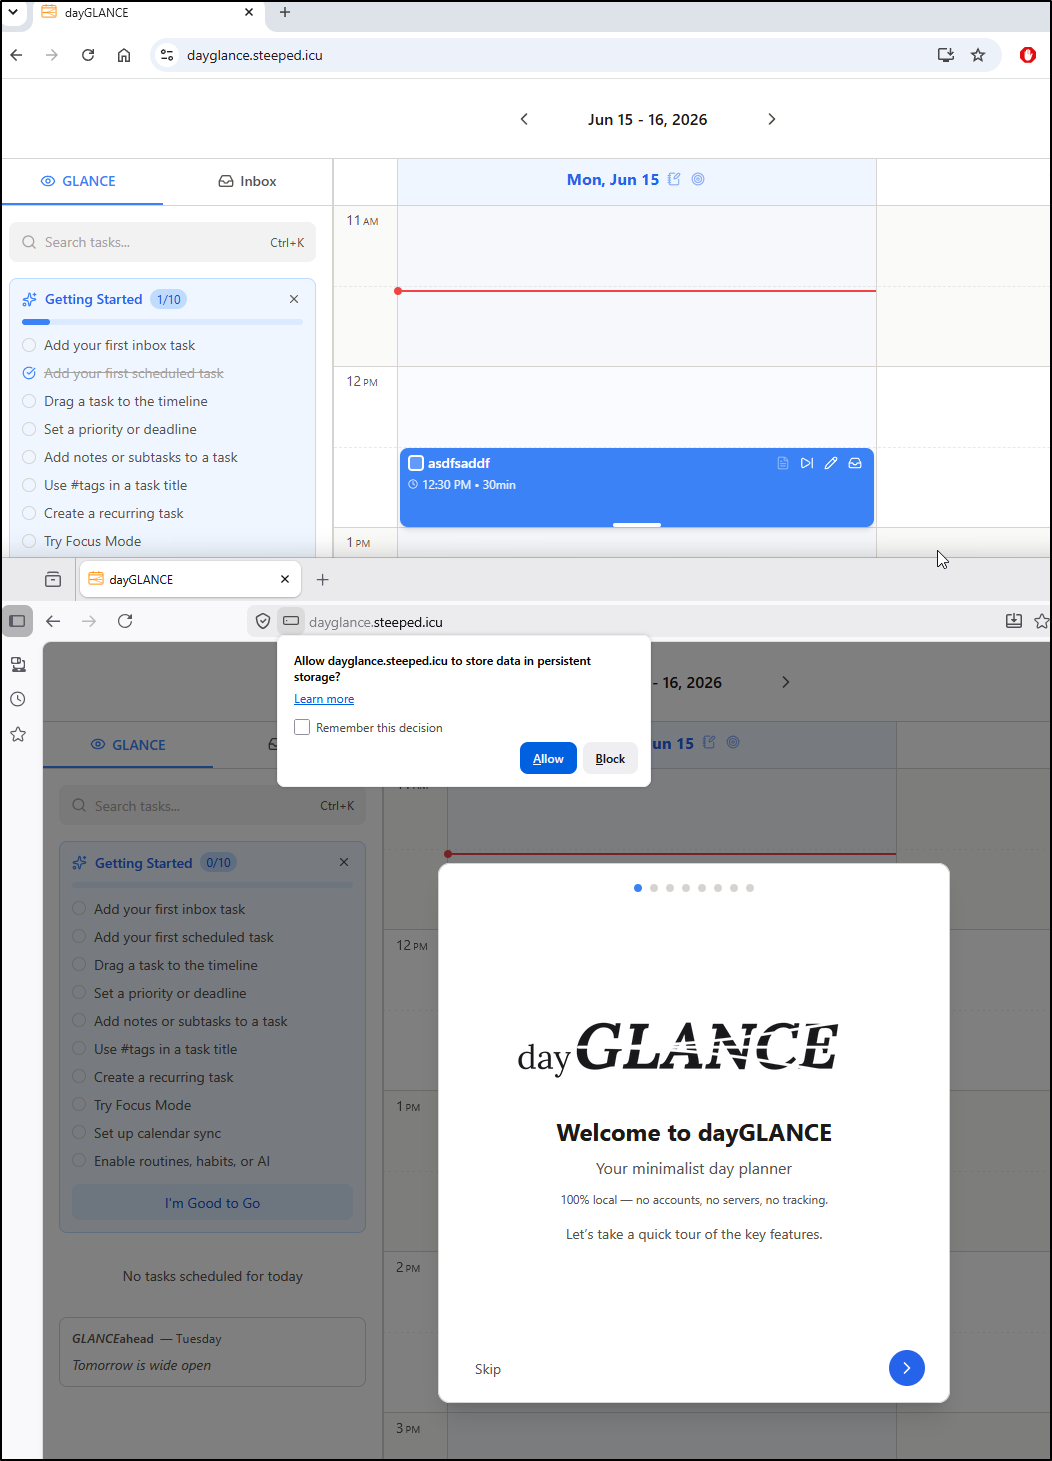Select dayGLANCE tab in bottom browser
The width and height of the screenshot is (1052, 1461).
tap(189, 579)
